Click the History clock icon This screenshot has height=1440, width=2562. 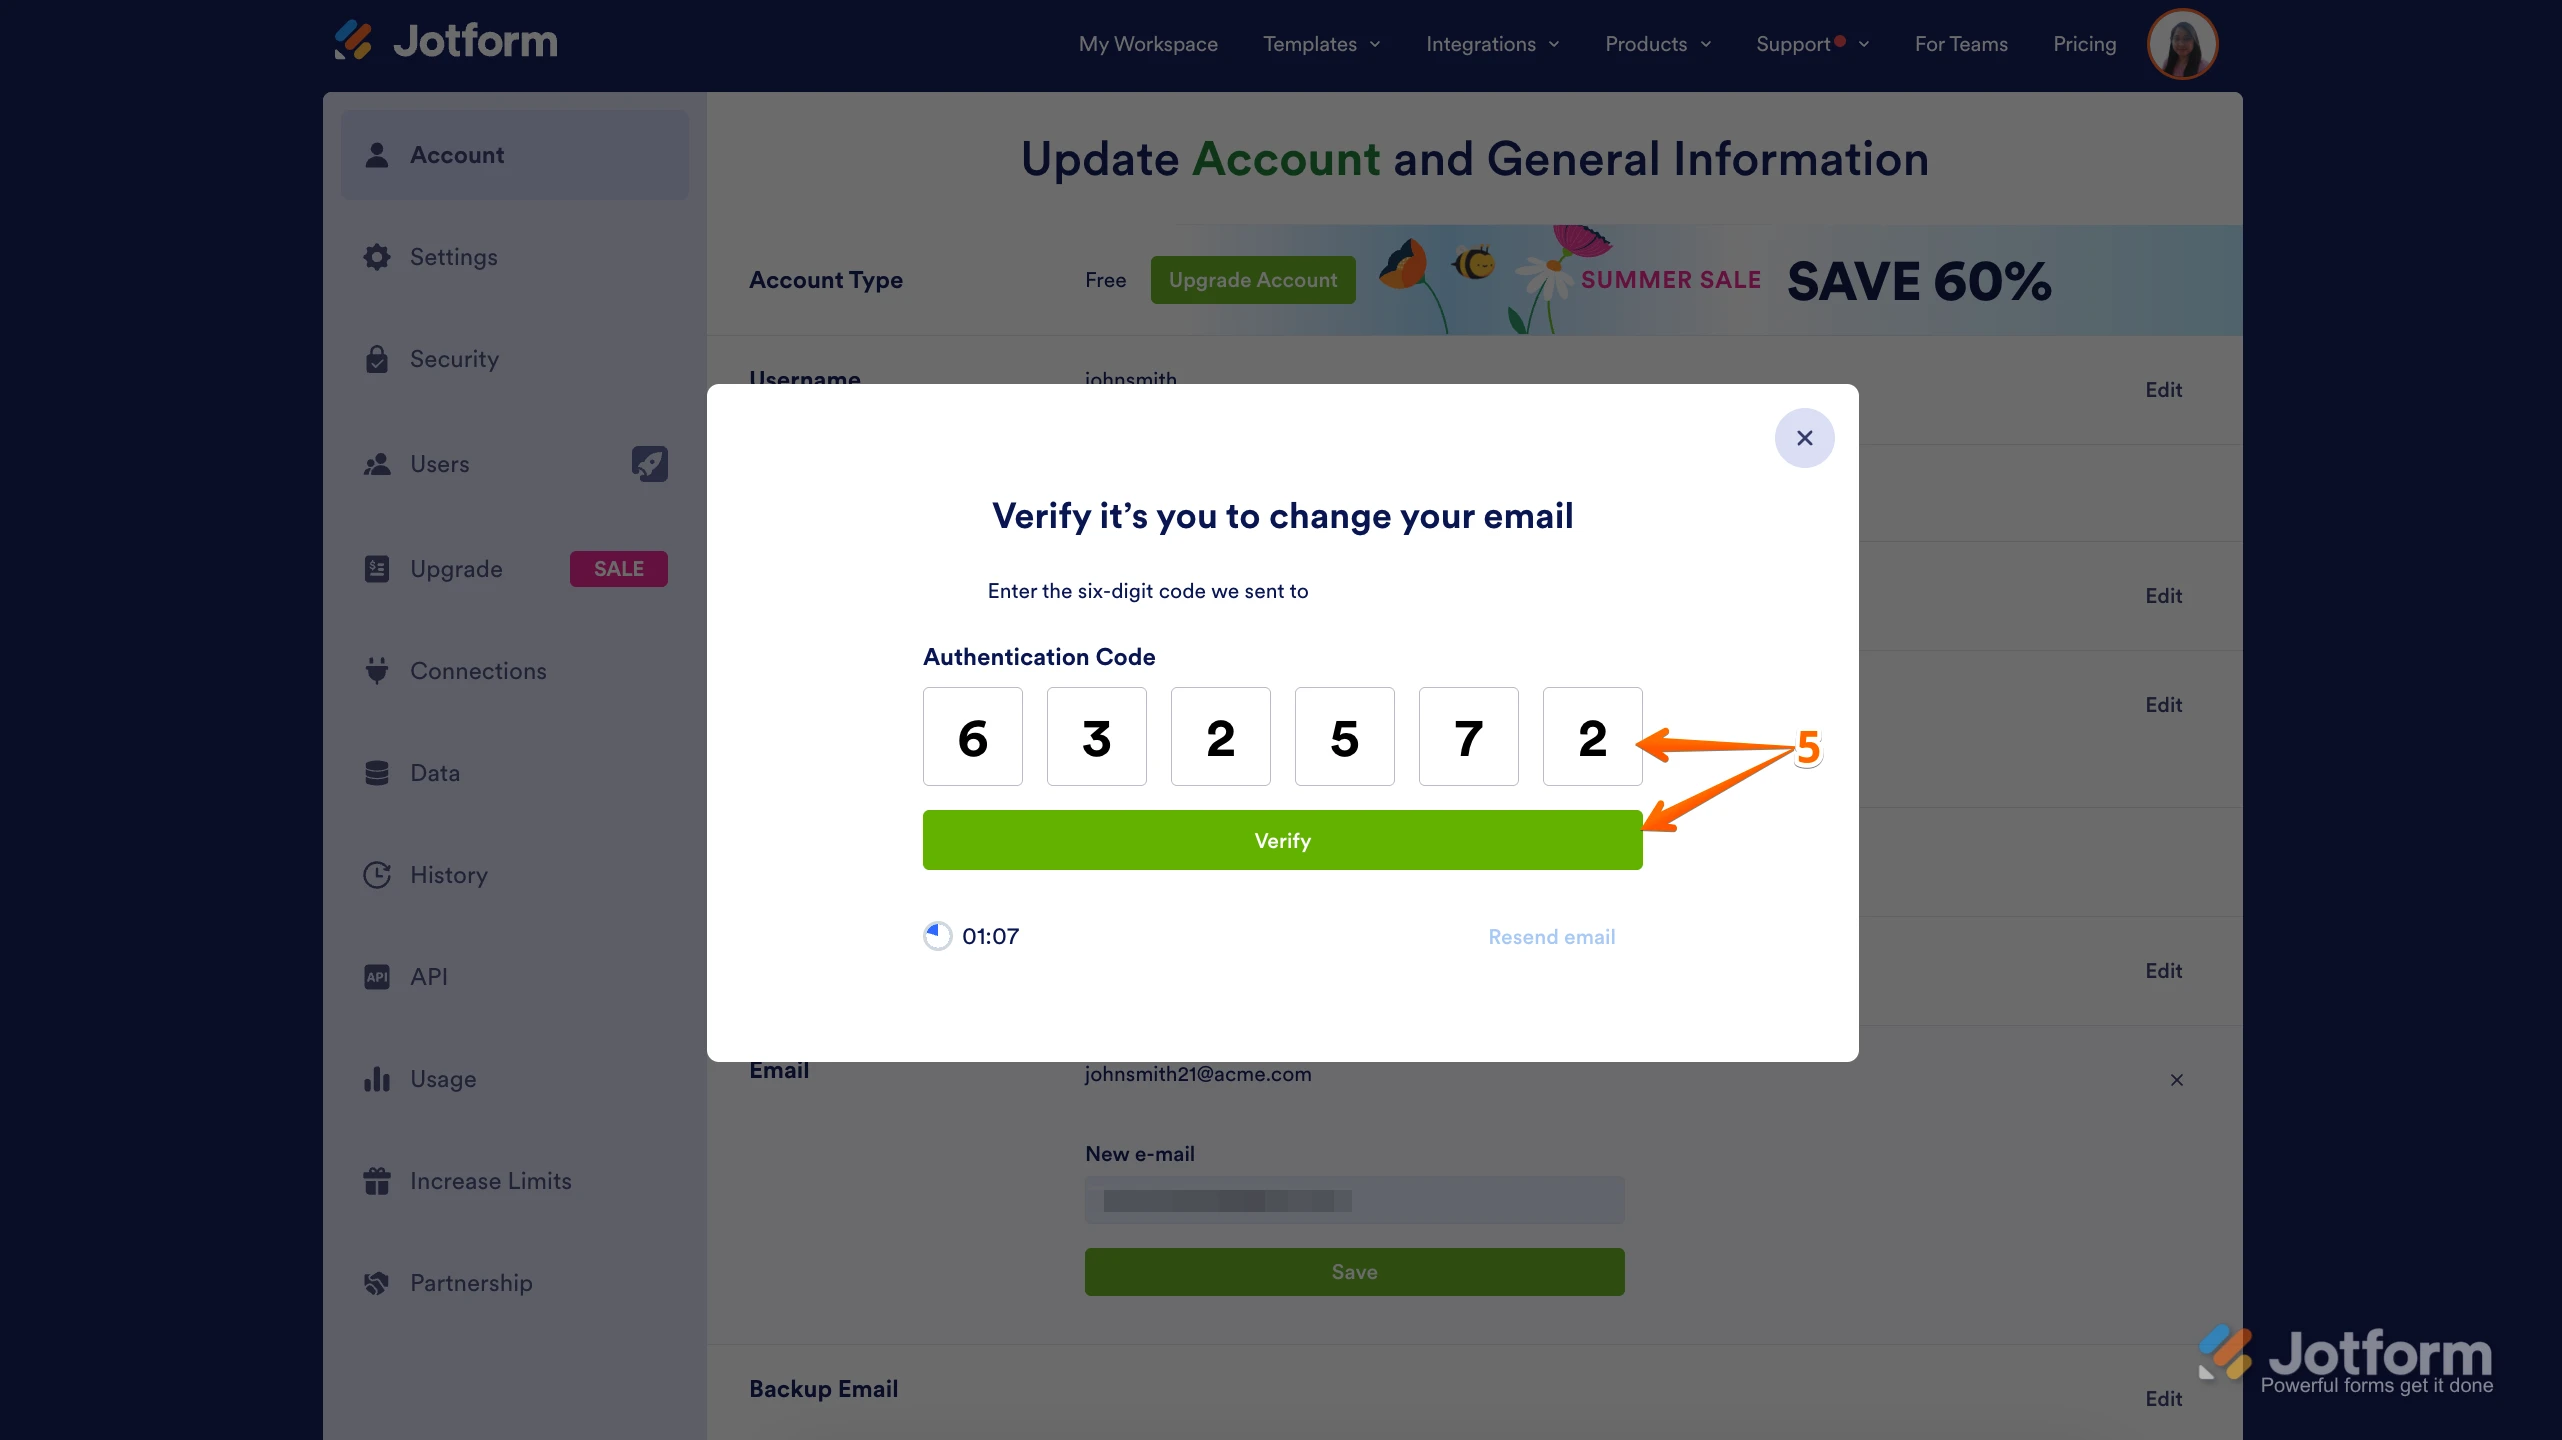pyautogui.click(x=376, y=874)
